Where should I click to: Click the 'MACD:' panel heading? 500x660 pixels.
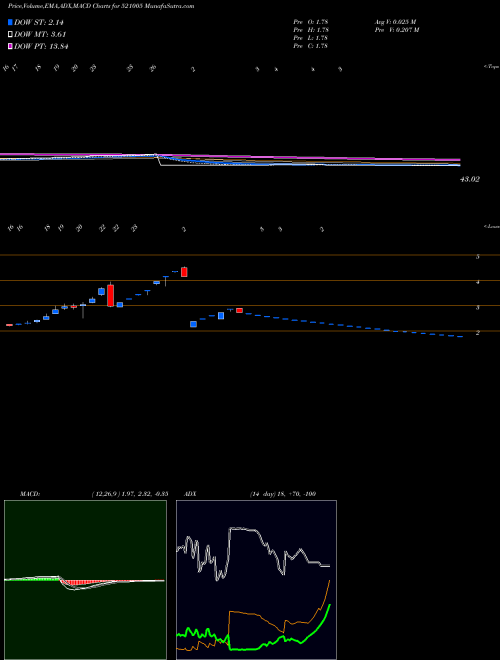(29, 494)
